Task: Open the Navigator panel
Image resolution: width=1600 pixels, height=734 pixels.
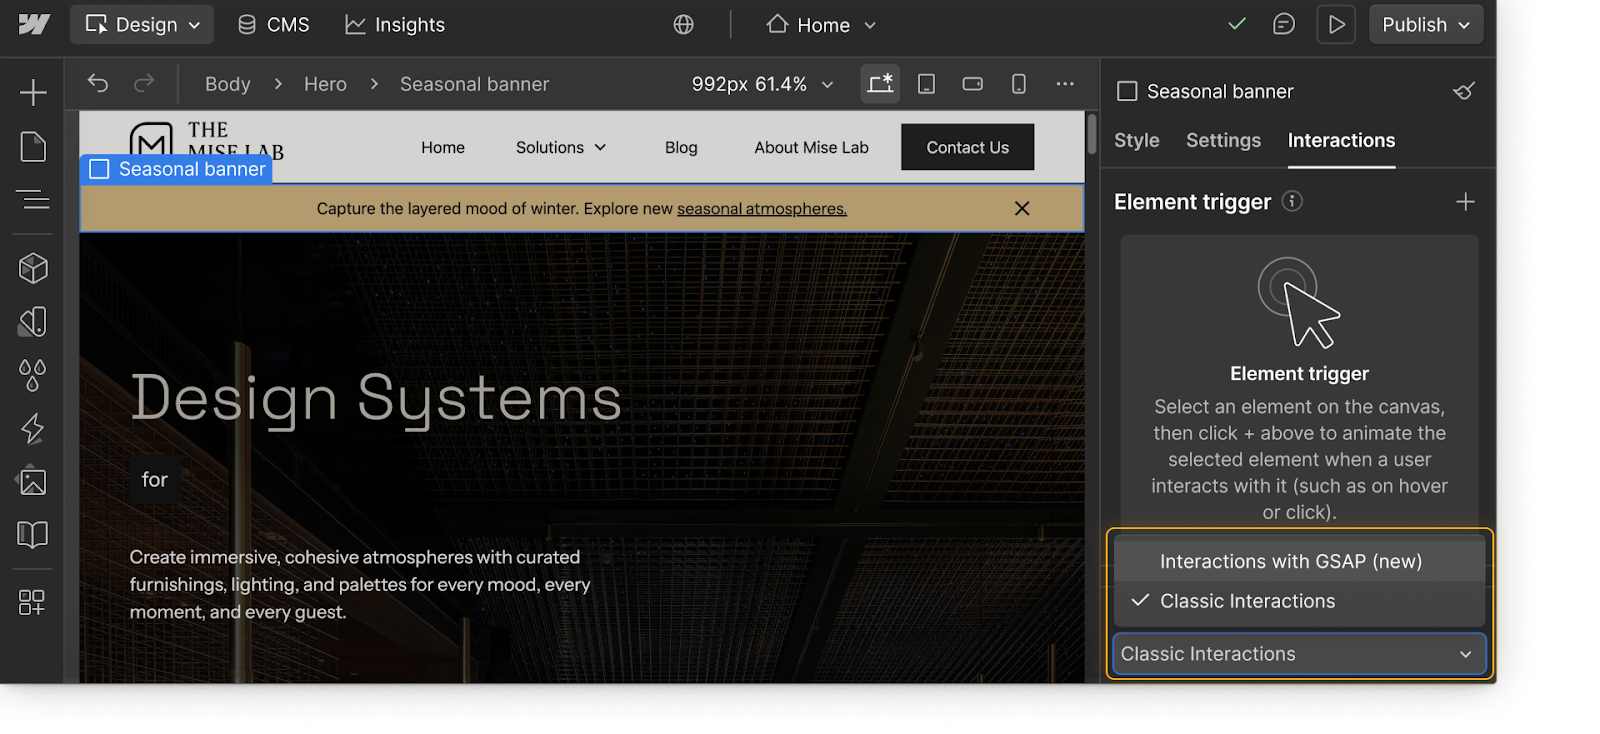Action: (x=33, y=200)
